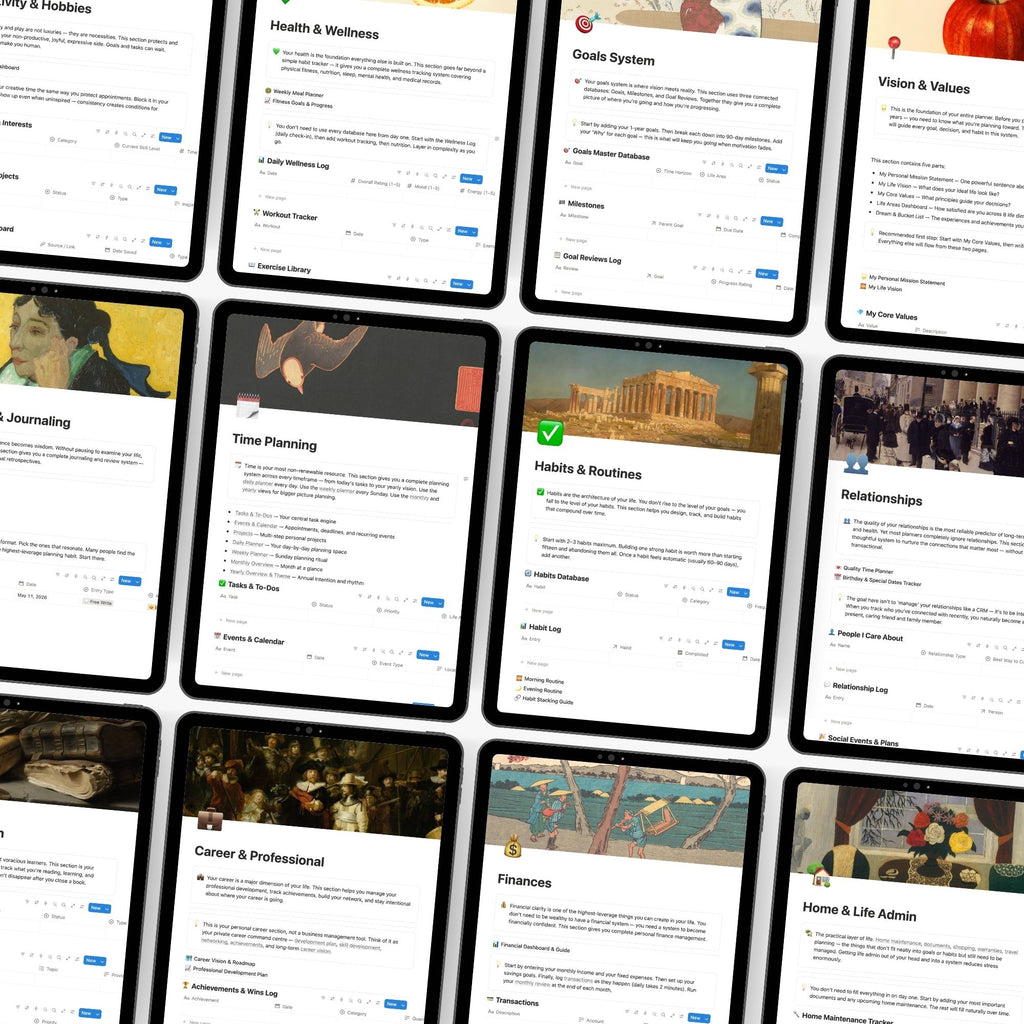Click the green checkmark page icon on Habits & Routines

point(550,433)
